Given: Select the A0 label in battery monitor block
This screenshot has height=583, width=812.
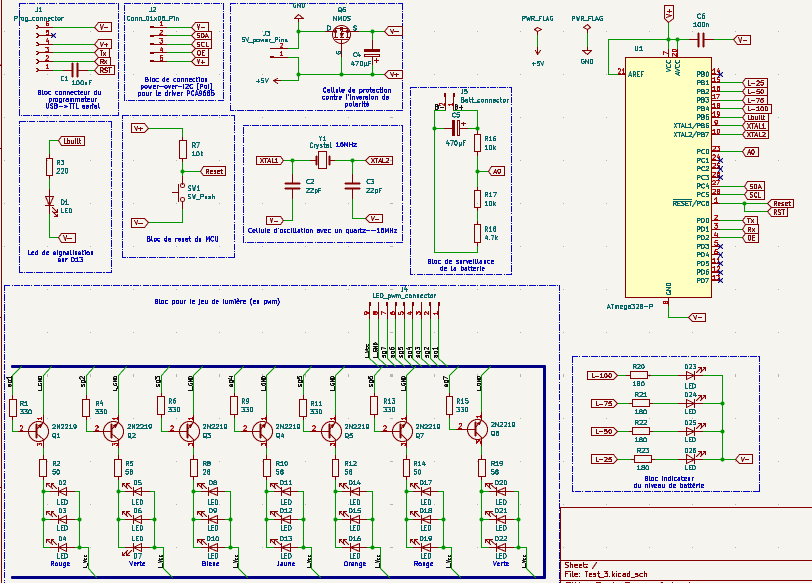Looking at the screenshot, I should click(x=497, y=171).
